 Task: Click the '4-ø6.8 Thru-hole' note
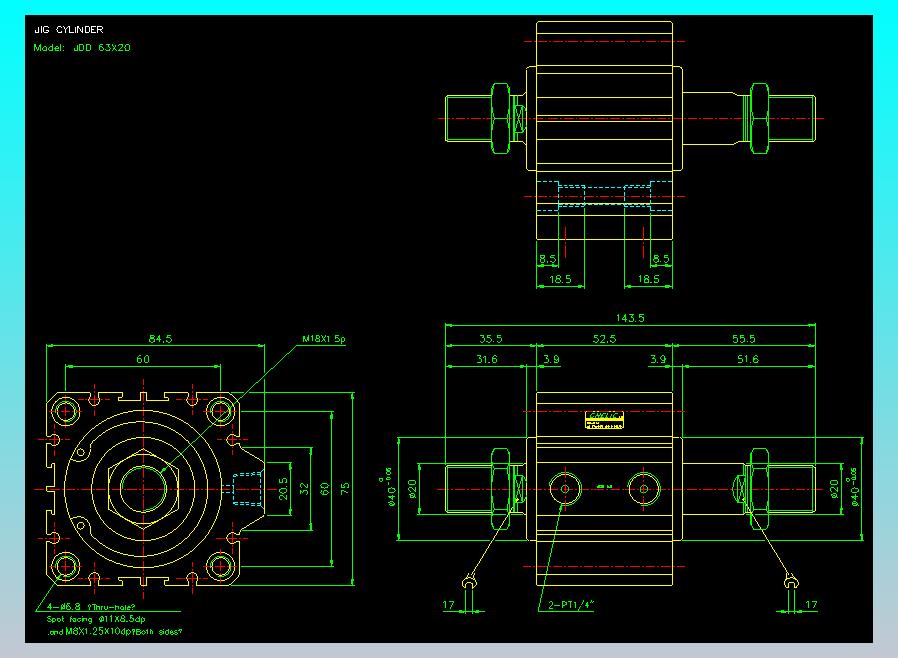pyautogui.click(x=92, y=606)
